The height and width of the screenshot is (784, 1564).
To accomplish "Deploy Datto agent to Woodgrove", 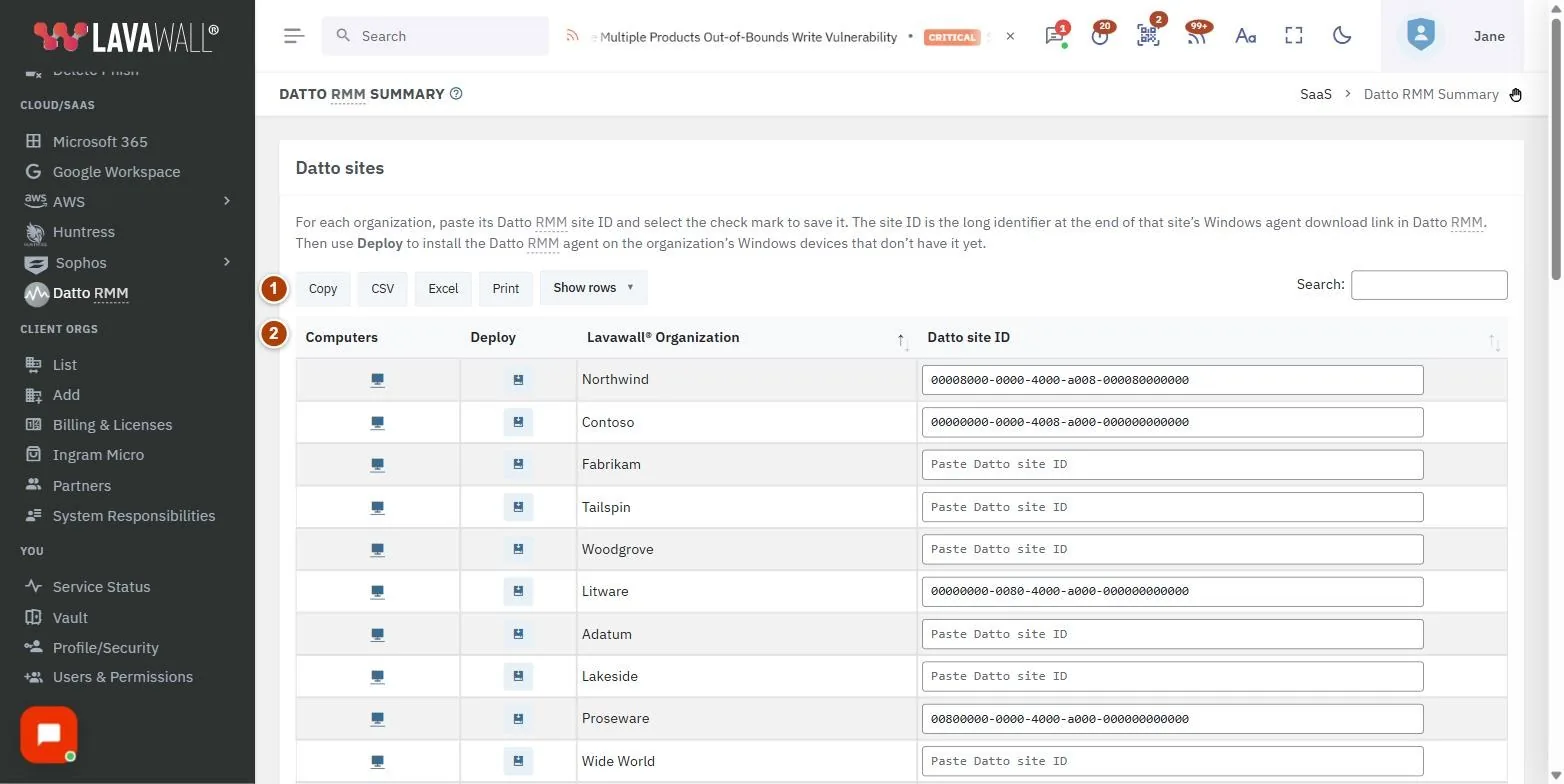I will coord(518,549).
